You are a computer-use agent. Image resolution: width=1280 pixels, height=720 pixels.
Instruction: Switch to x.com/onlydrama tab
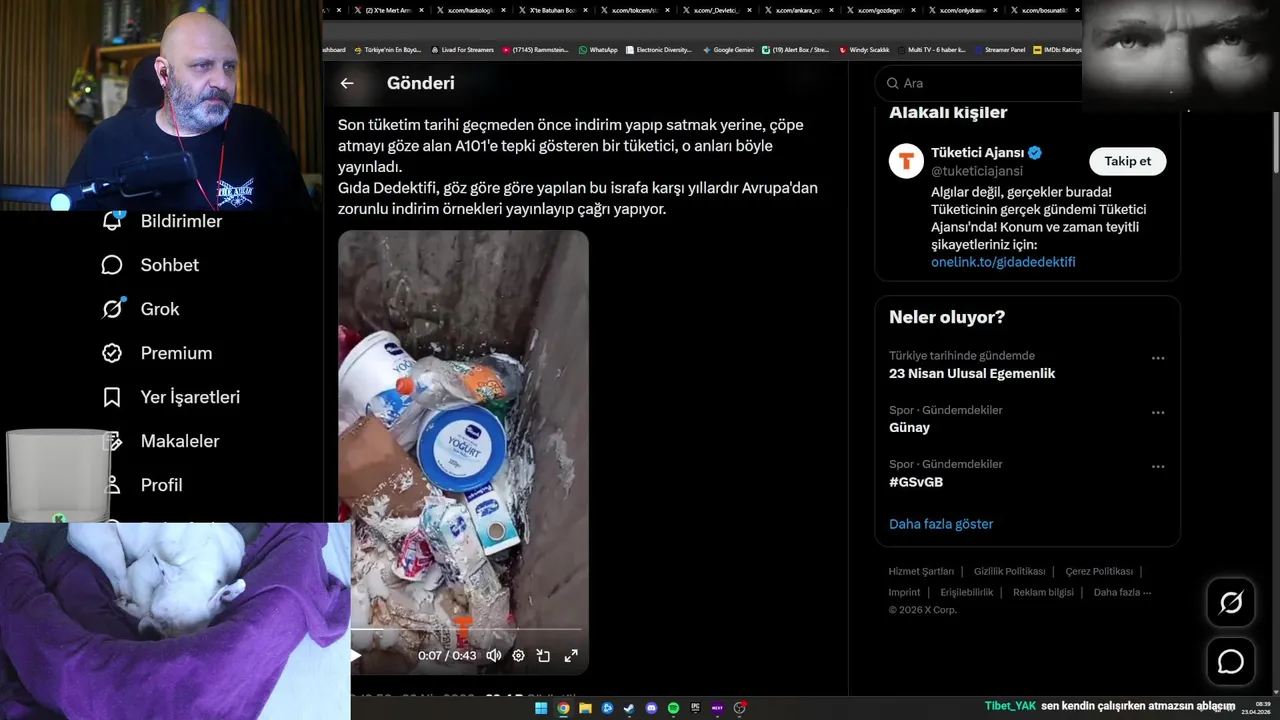[961, 10]
